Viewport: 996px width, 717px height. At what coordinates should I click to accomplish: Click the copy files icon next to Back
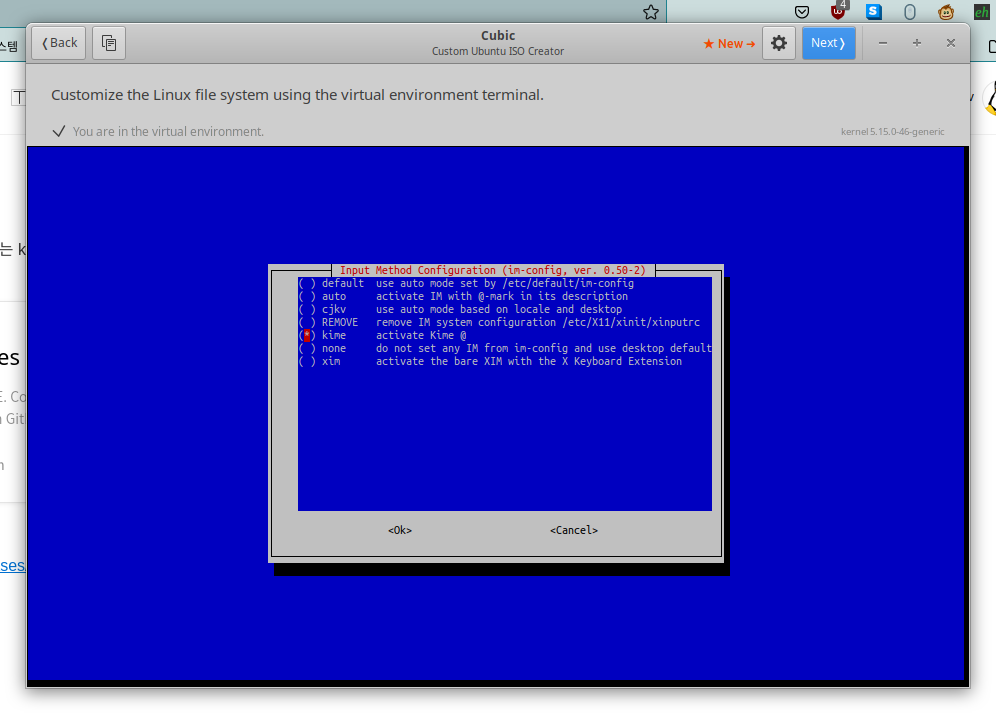[109, 43]
